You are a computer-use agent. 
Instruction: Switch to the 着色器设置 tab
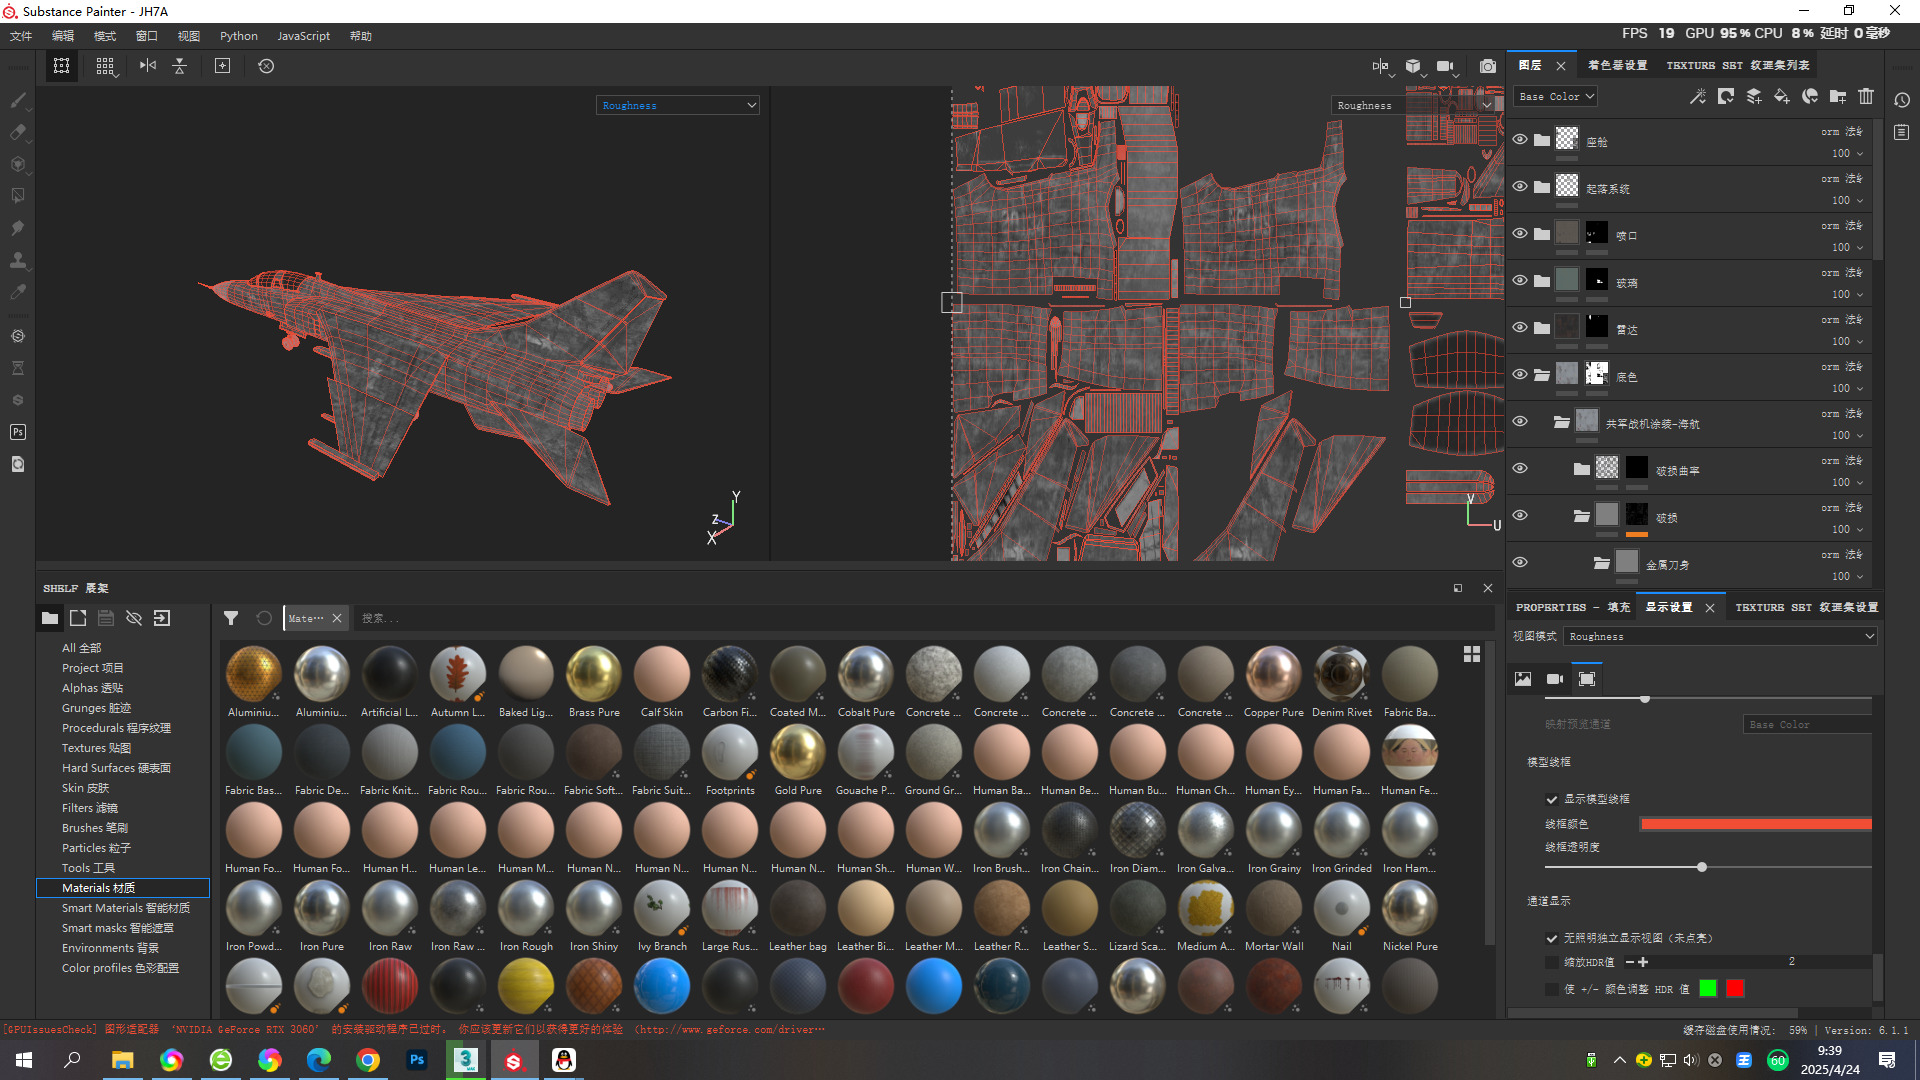tap(1617, 65)
